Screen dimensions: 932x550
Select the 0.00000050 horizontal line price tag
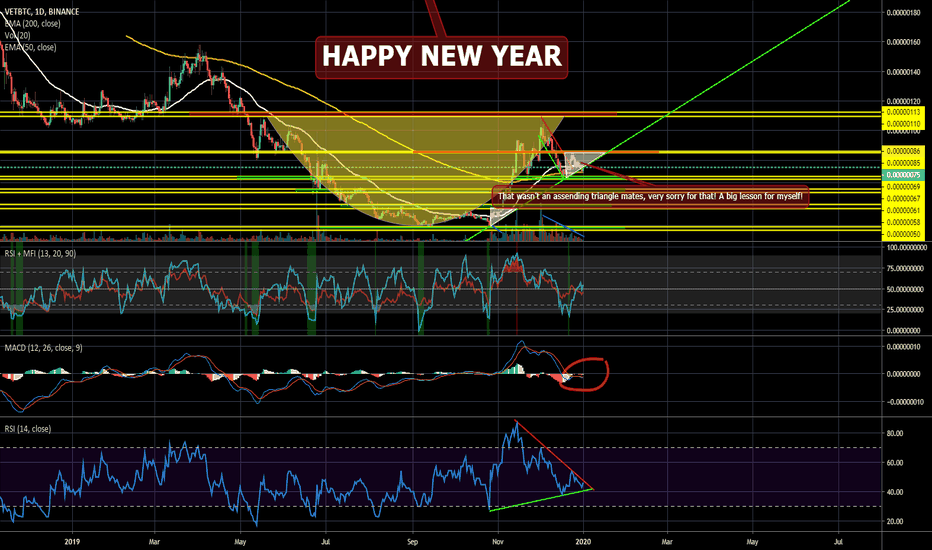point(903,234)
